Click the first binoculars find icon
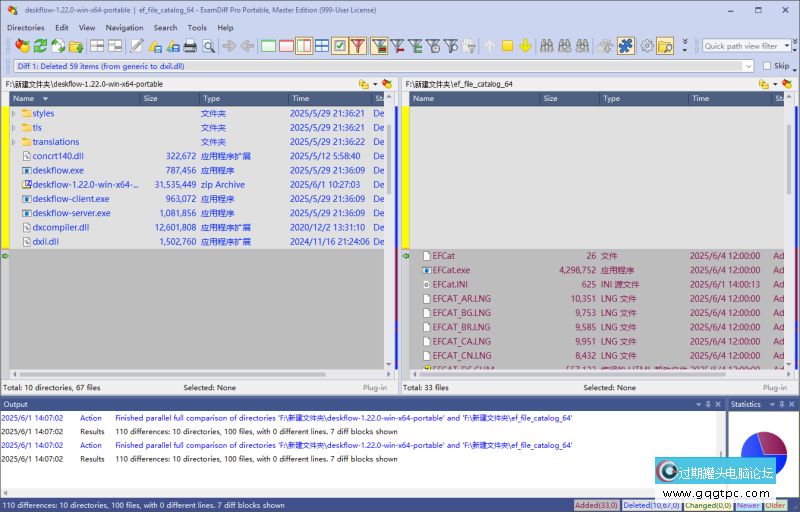Image resolution: width=800 pixels, height=512 pixels. 546,46
